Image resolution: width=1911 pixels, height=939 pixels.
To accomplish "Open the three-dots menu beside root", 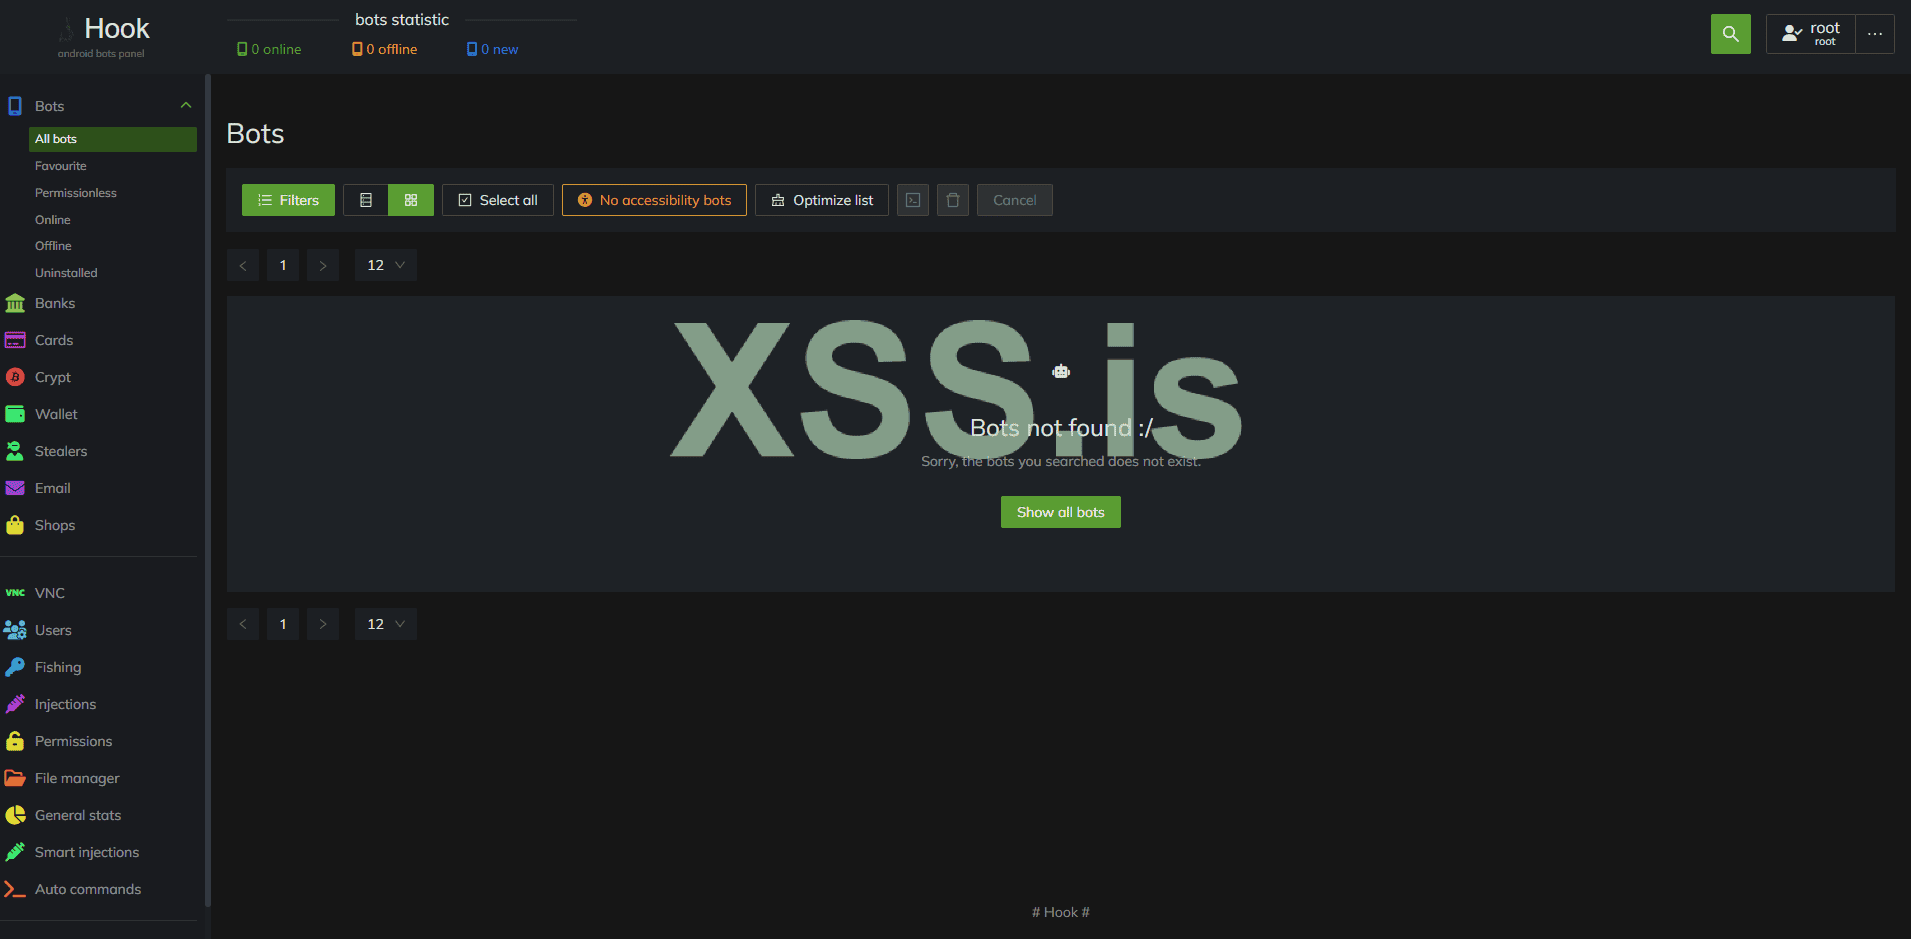I will pos(1875,34).
